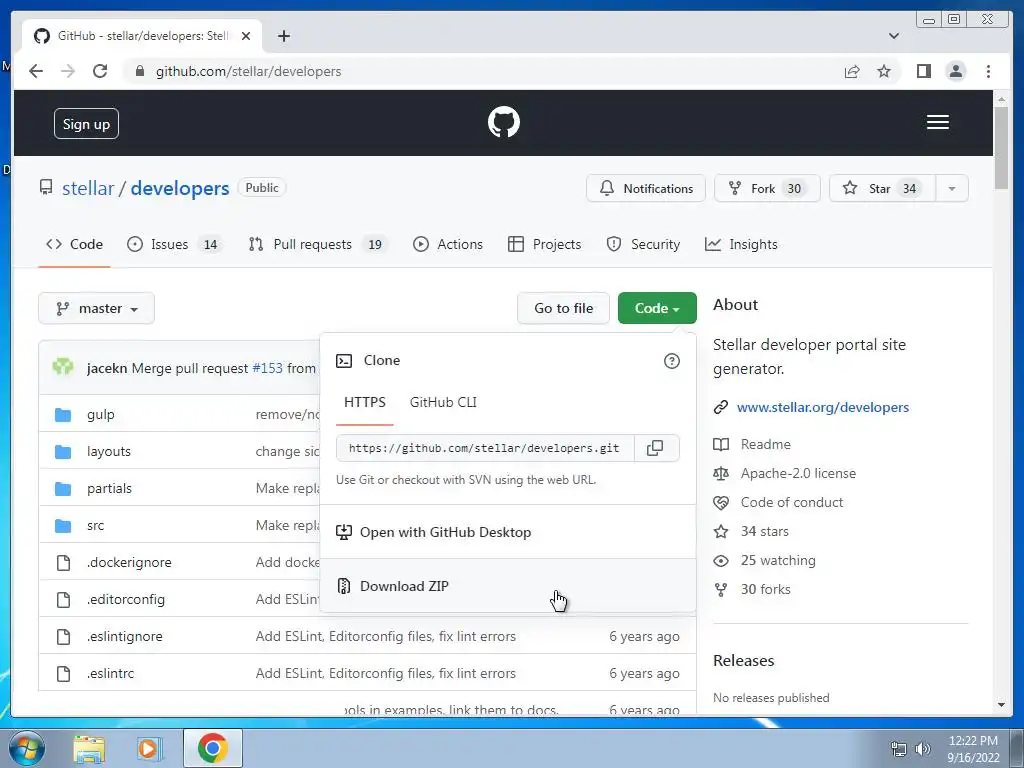
Task: Click the volume speaker icon in tray
Action: [x=922, y=749]
